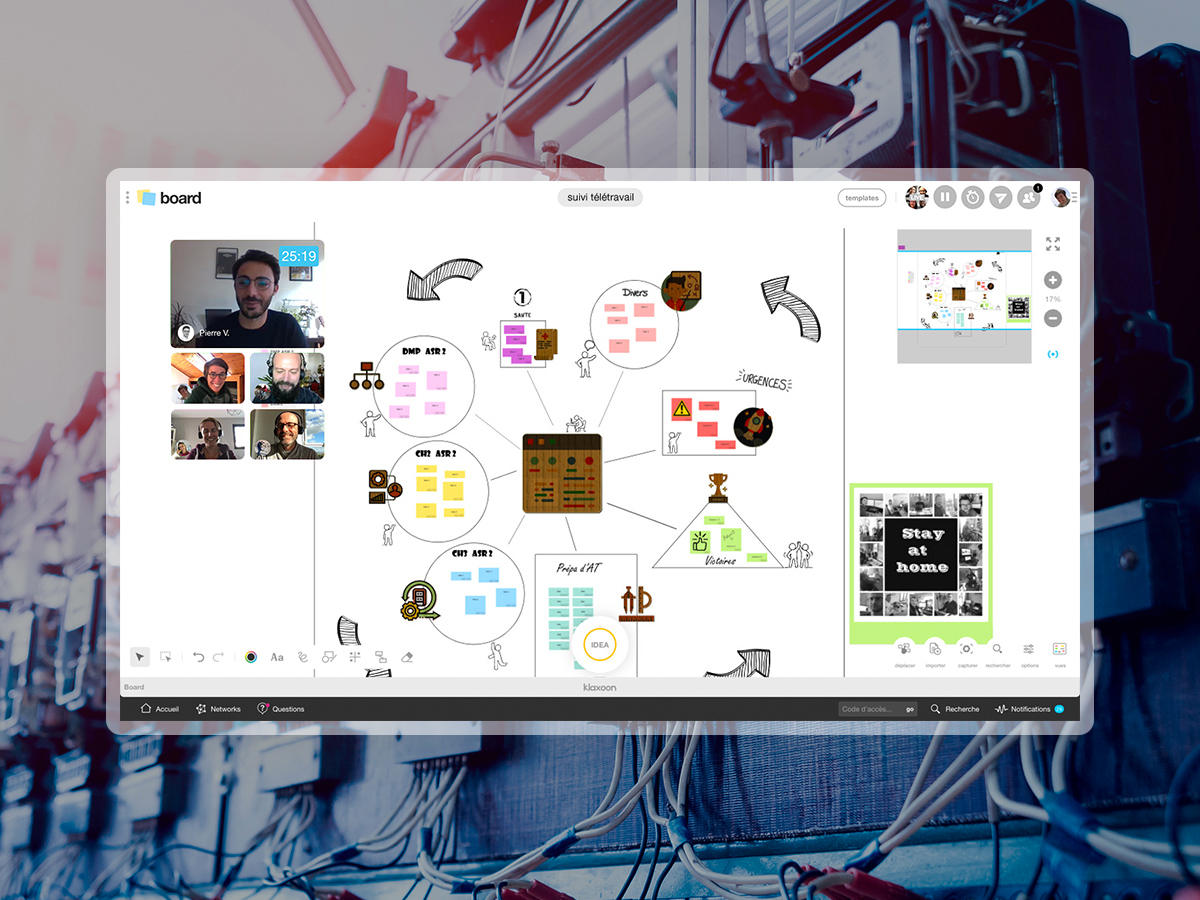Open the participants list icon
Viewport: 1200px width, 900px height.
(1029, 197)
